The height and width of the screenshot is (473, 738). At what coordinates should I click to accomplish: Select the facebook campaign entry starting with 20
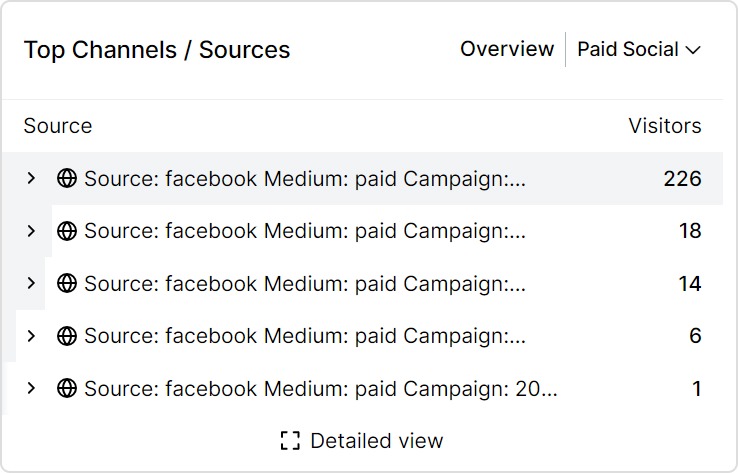(x=320, y=388)
